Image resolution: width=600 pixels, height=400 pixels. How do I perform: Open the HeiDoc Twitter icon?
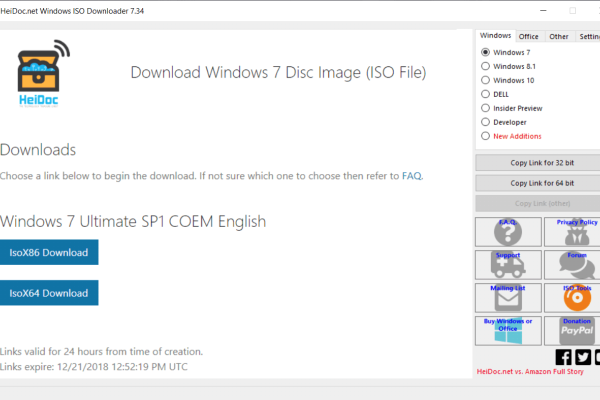pyautogui.click(x=582, y=357)
